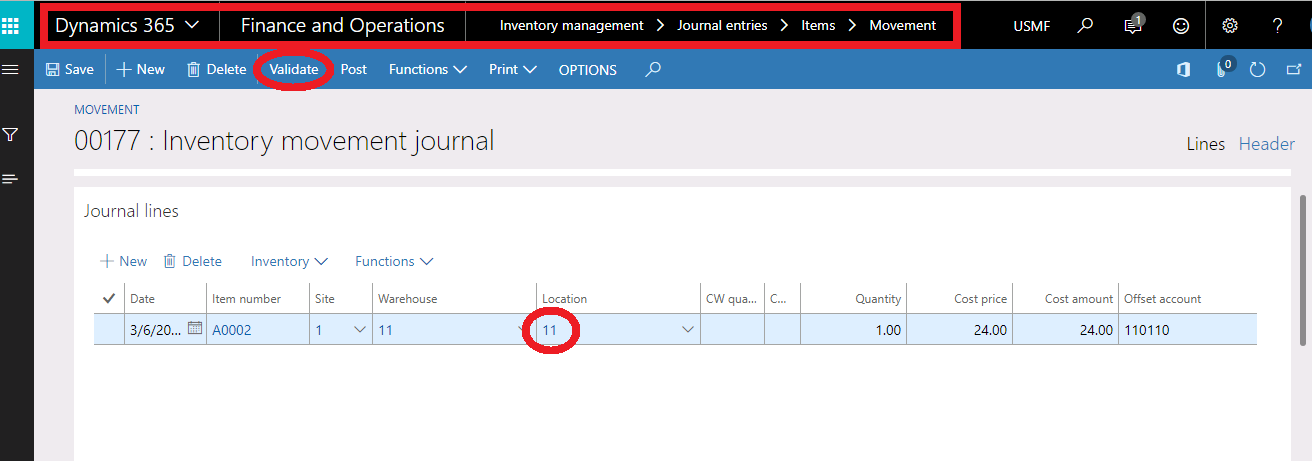Screen dimensions: 1312x461
Task: Click New in the action bar
Action: pyautogui.click(x=141, y=69)
